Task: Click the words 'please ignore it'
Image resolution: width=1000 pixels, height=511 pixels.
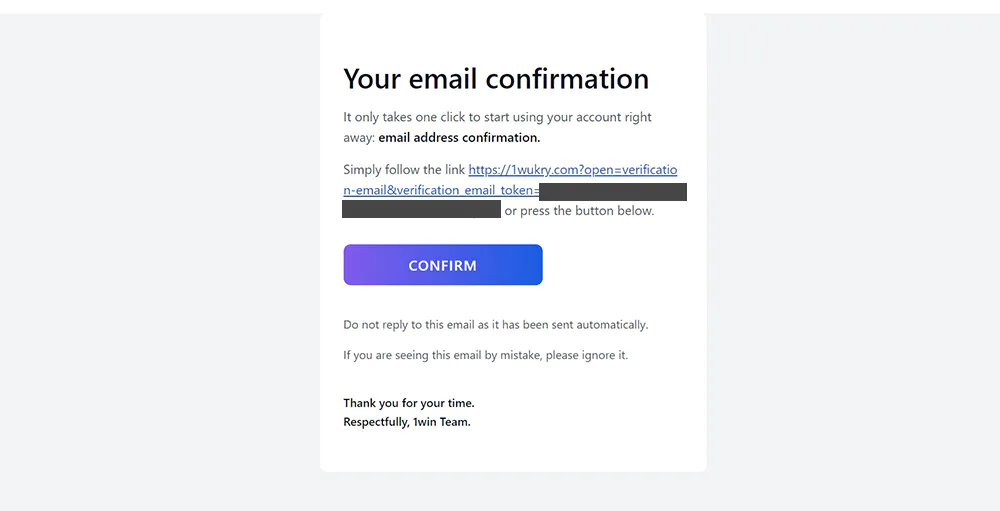Action: tap(587, 355)
